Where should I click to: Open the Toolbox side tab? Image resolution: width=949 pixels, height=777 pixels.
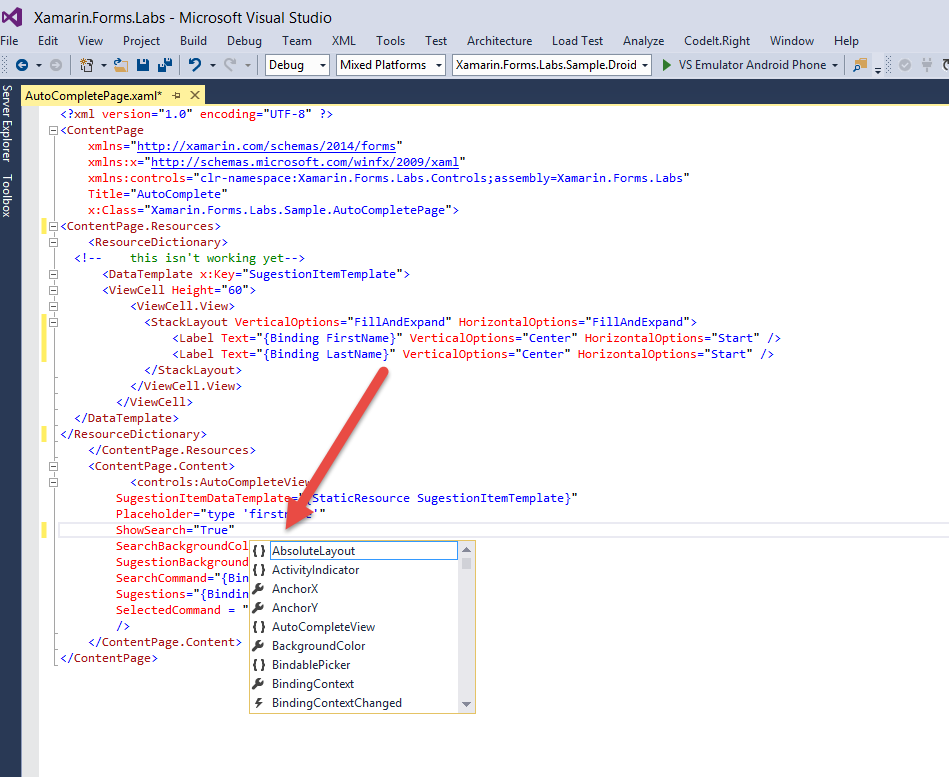(x=7, y=195)
